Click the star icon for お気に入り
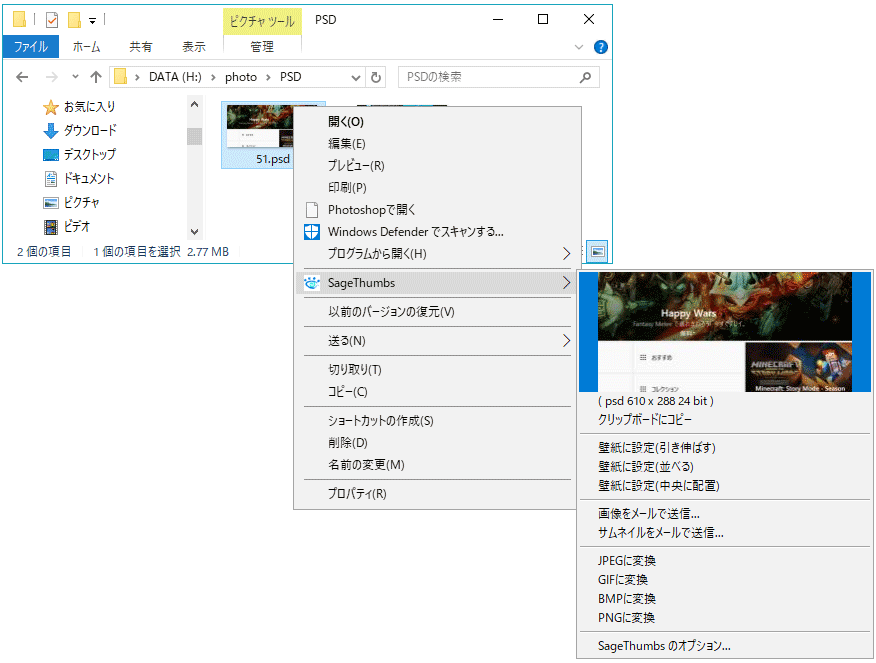The image size is (876, 663). coord(51,107)
